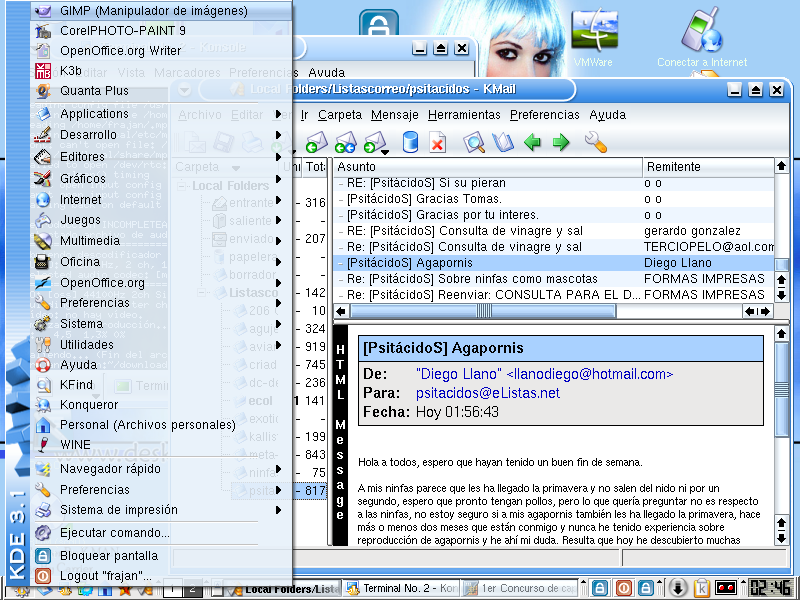Viewport: 800px width, 600px height.
Task: Open the Utilidades submenu
Action: (161, 345)
